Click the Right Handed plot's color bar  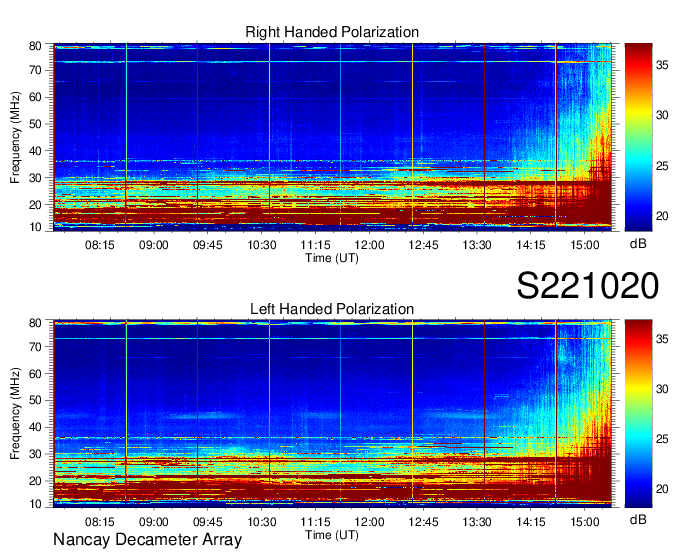[638, 137]
